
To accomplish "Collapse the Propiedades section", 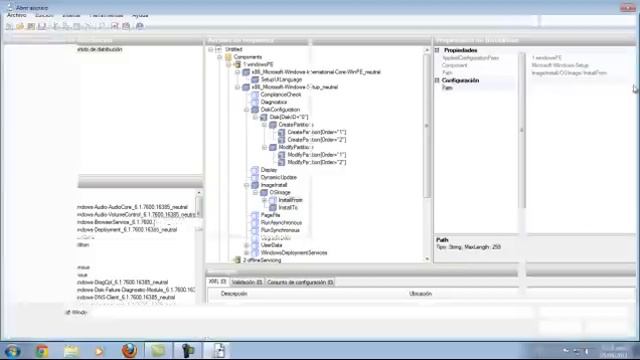I will (437, 50).
